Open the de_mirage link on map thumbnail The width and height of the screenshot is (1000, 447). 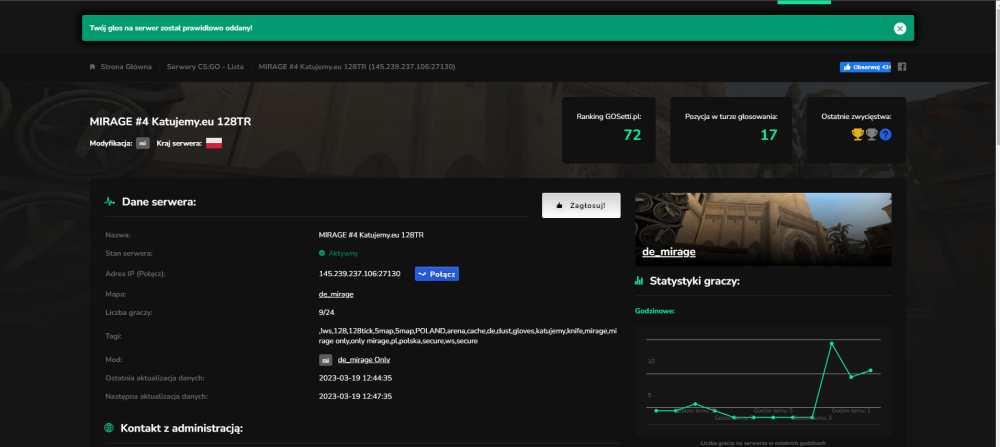pos(668,252)
